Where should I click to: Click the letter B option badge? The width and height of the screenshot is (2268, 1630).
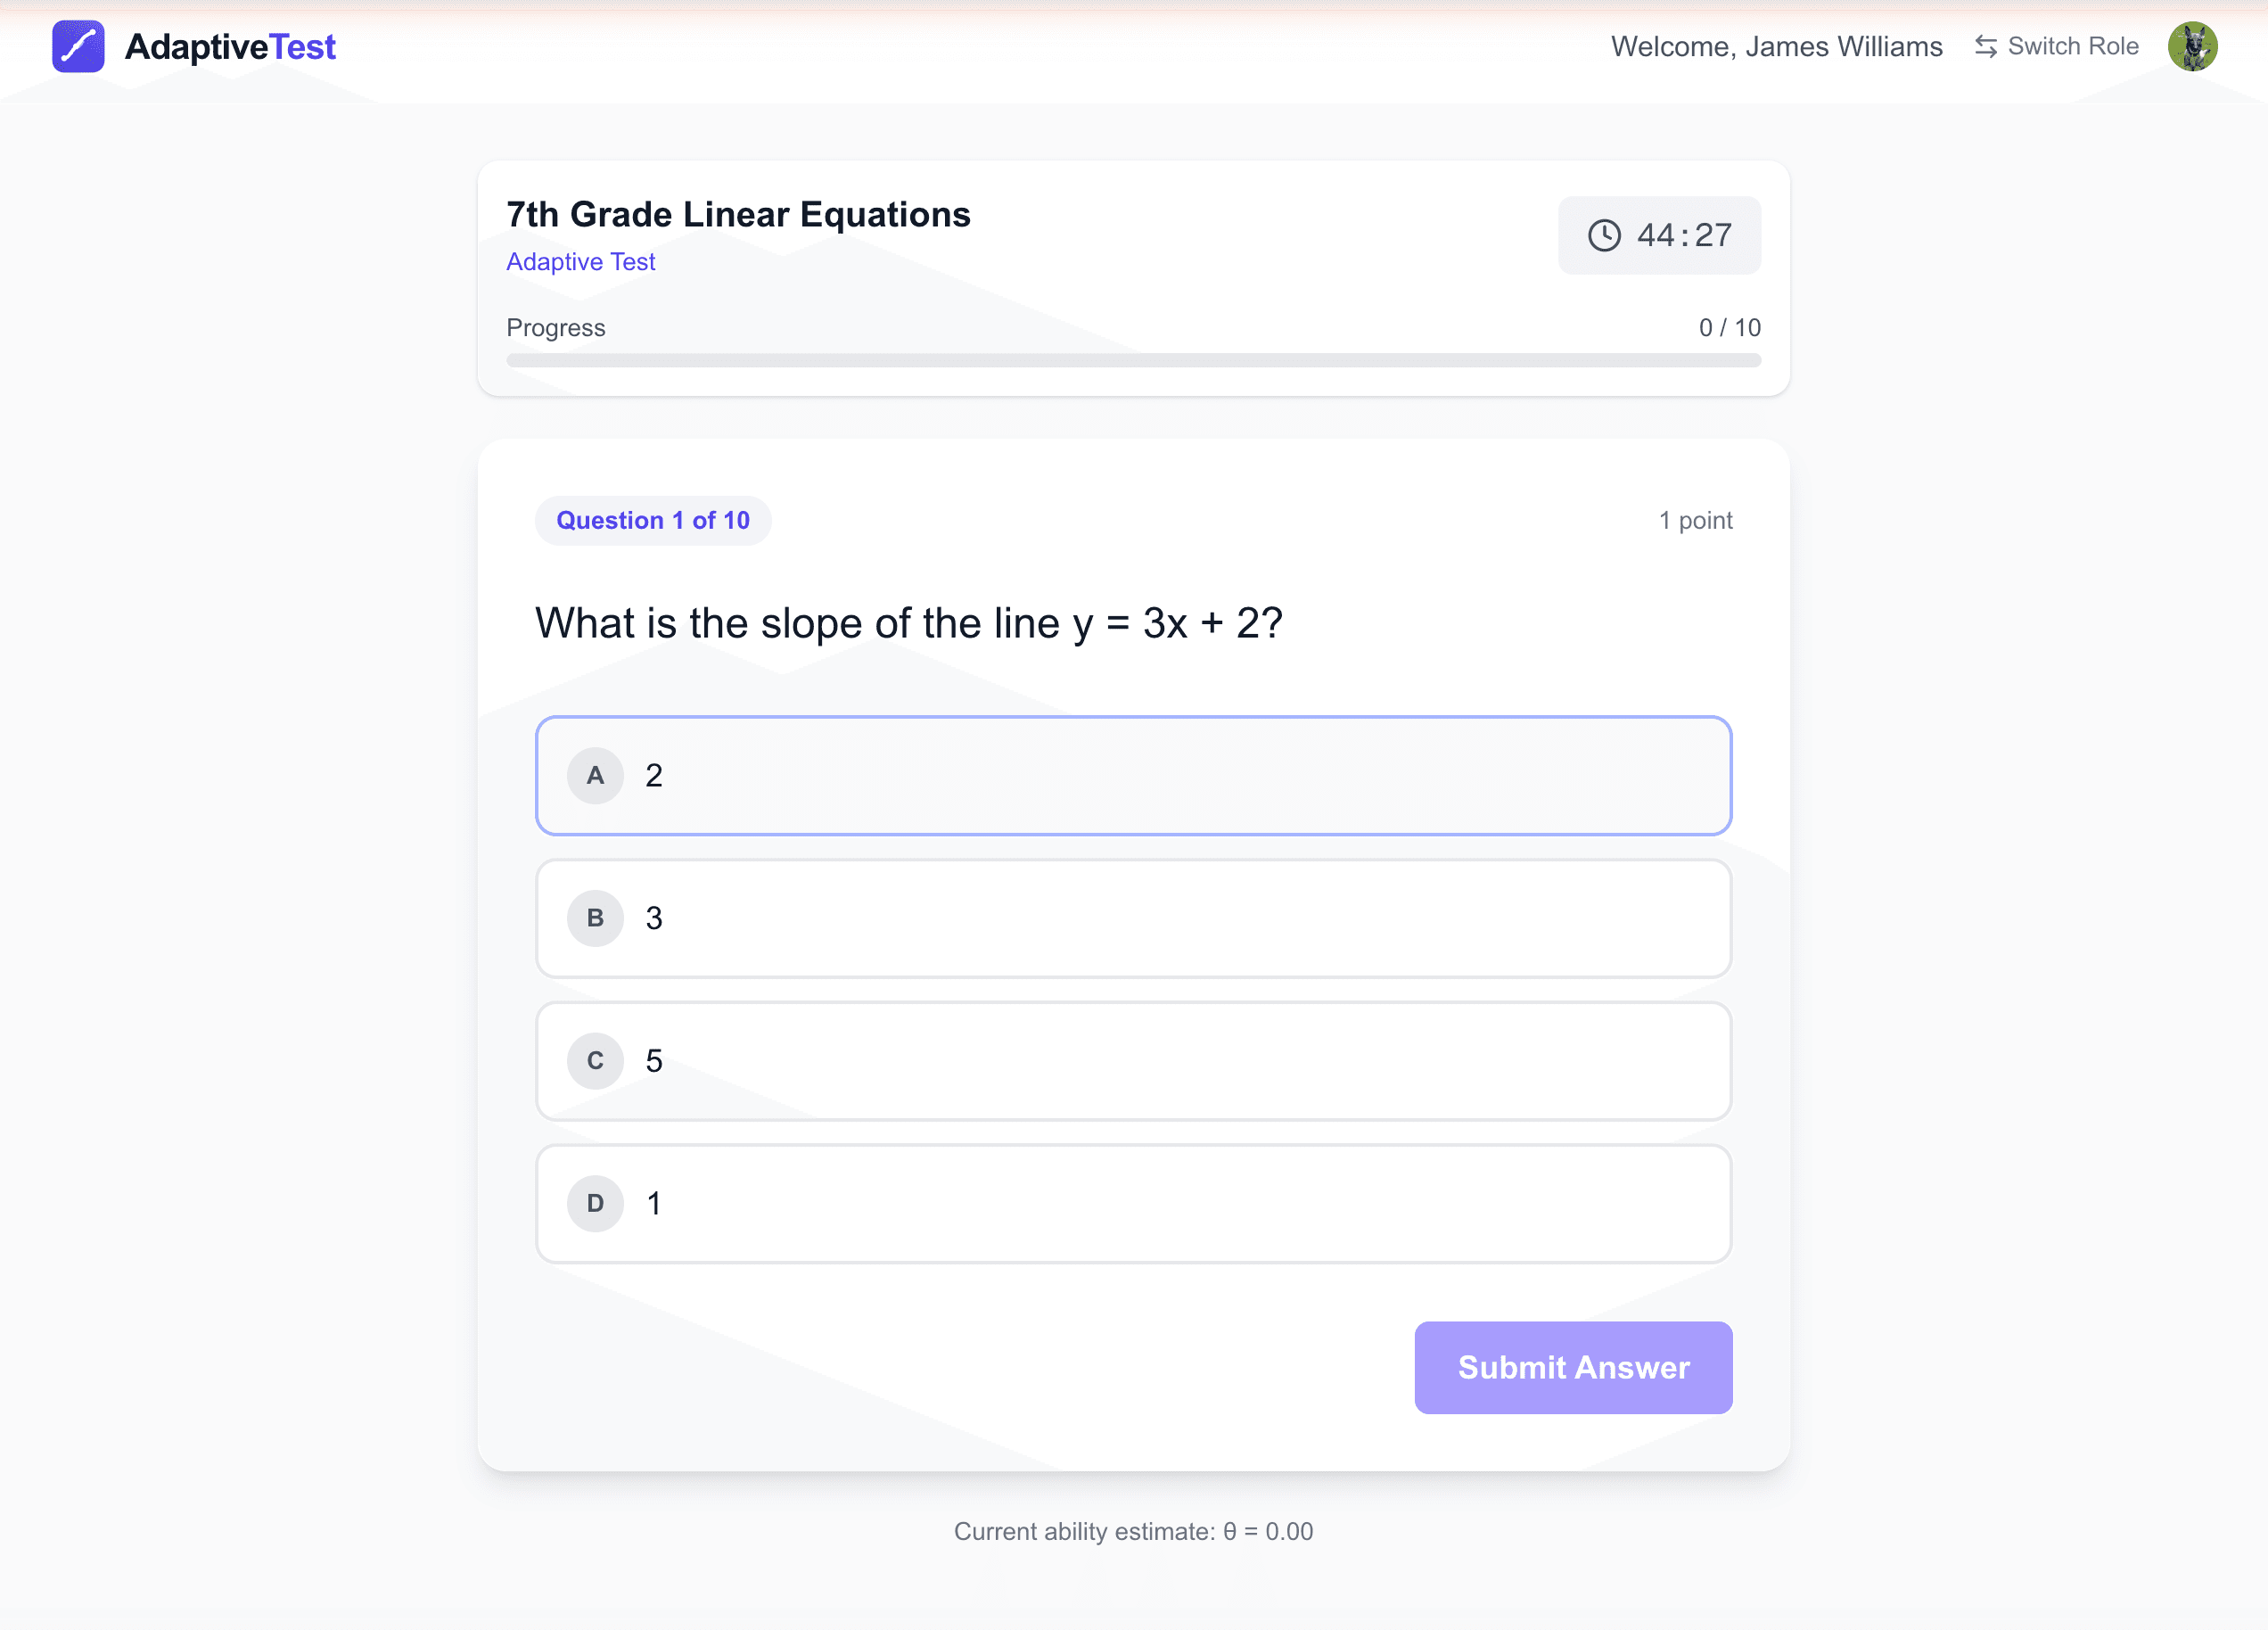[595, 918]
